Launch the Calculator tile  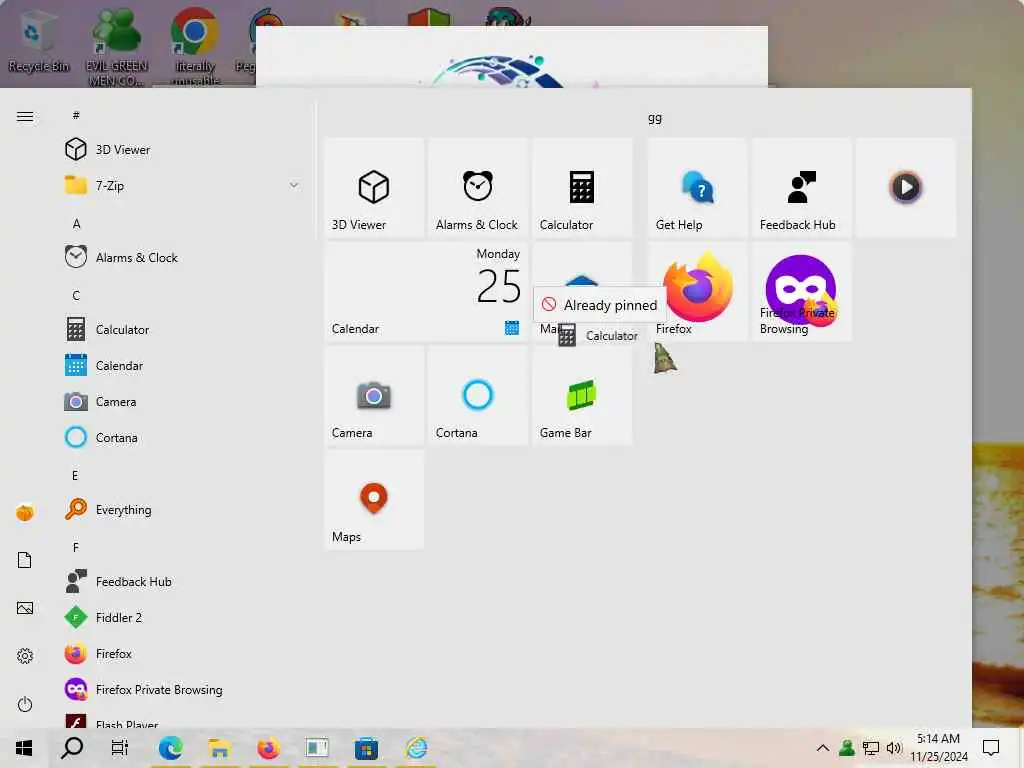pyautogui.click(x=582, y=187)
